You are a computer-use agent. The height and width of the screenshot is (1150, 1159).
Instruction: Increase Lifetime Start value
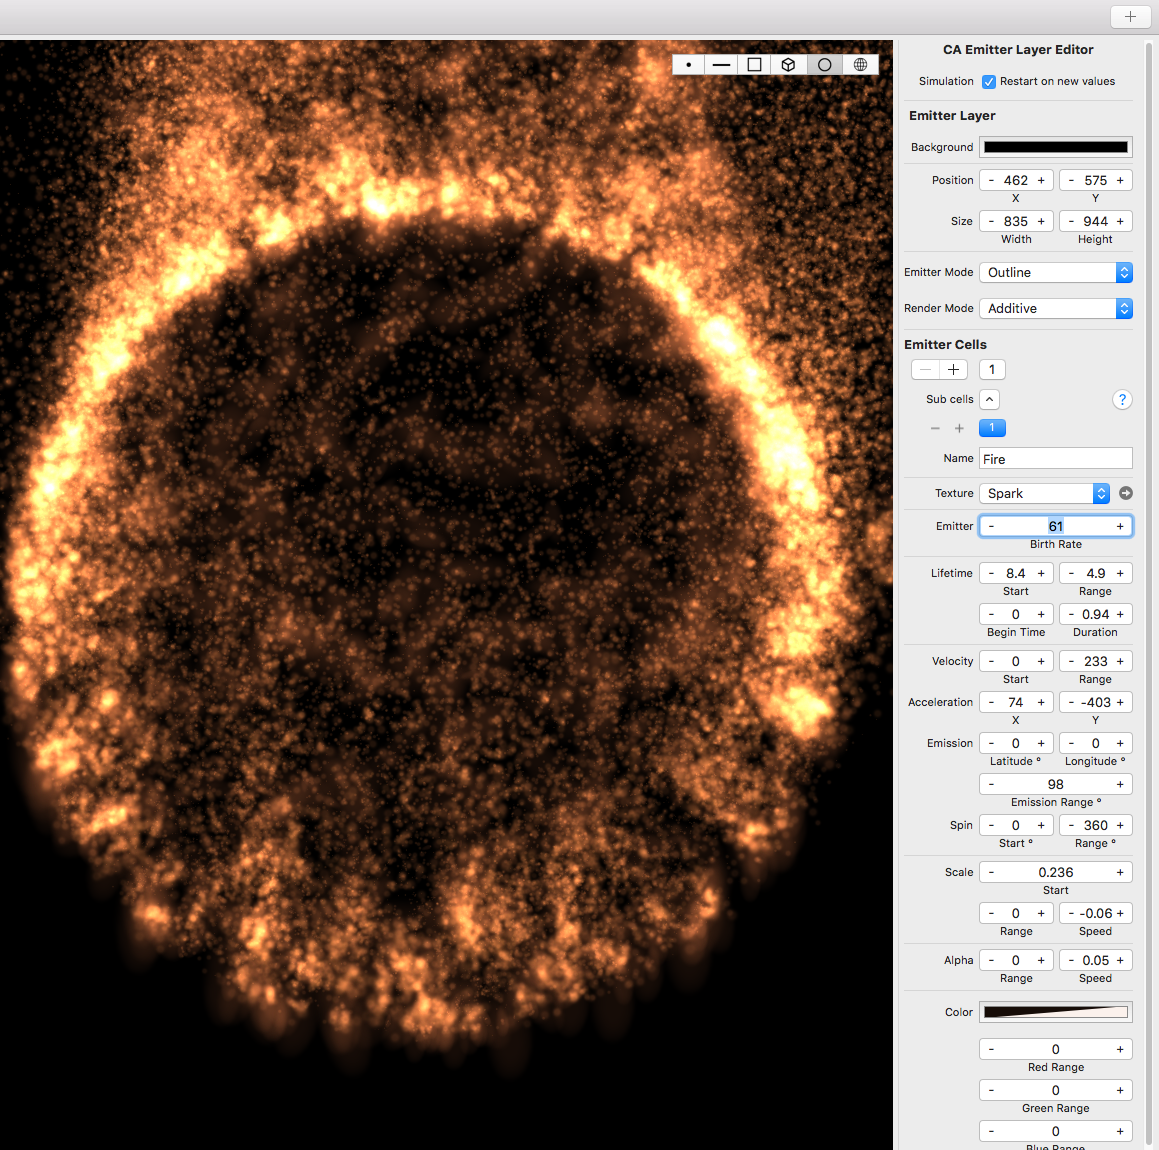1041,574
